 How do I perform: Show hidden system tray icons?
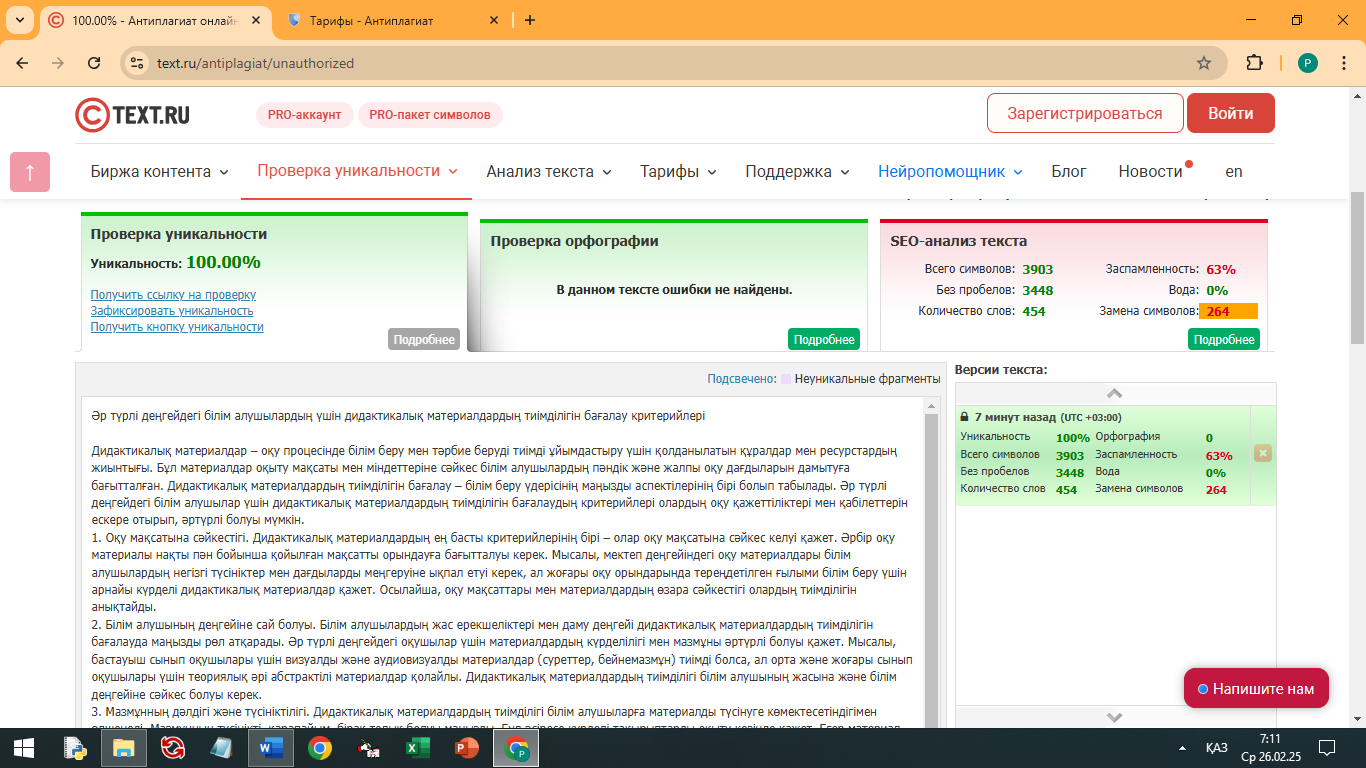pyautogui.click(x=1183, y=747)
